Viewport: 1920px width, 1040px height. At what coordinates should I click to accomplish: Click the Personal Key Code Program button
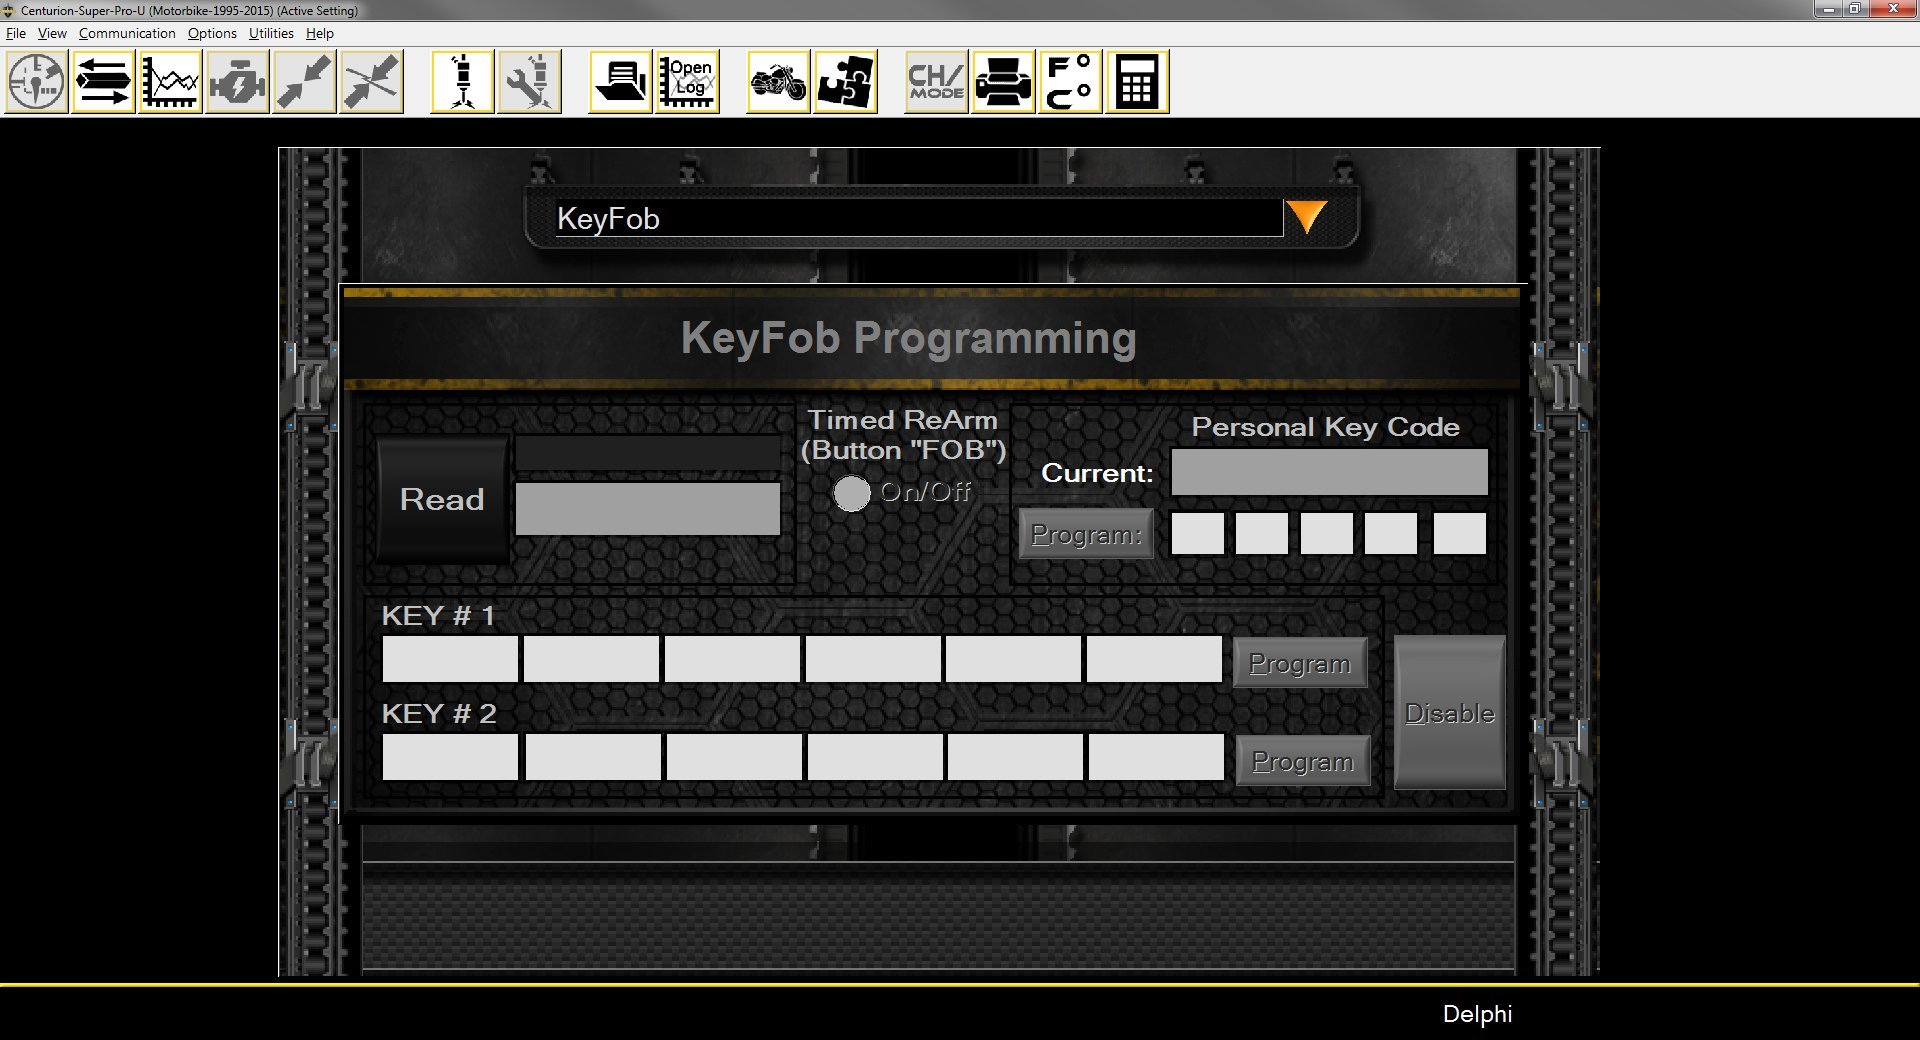[x=1086, y=534]
